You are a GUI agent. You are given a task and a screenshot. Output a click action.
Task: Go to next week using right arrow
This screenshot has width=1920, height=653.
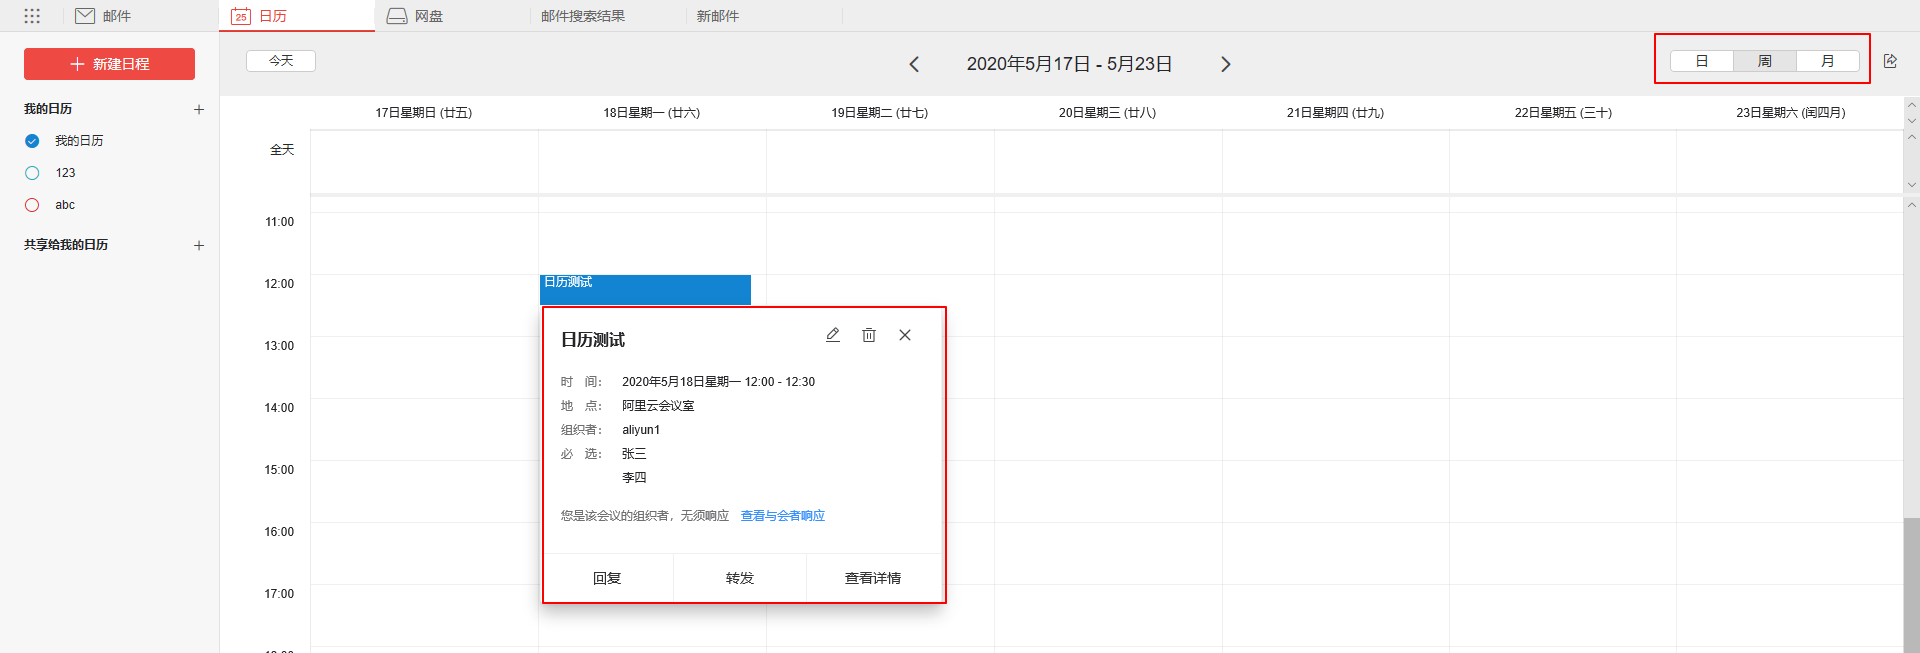click(x=1225, y=64)
